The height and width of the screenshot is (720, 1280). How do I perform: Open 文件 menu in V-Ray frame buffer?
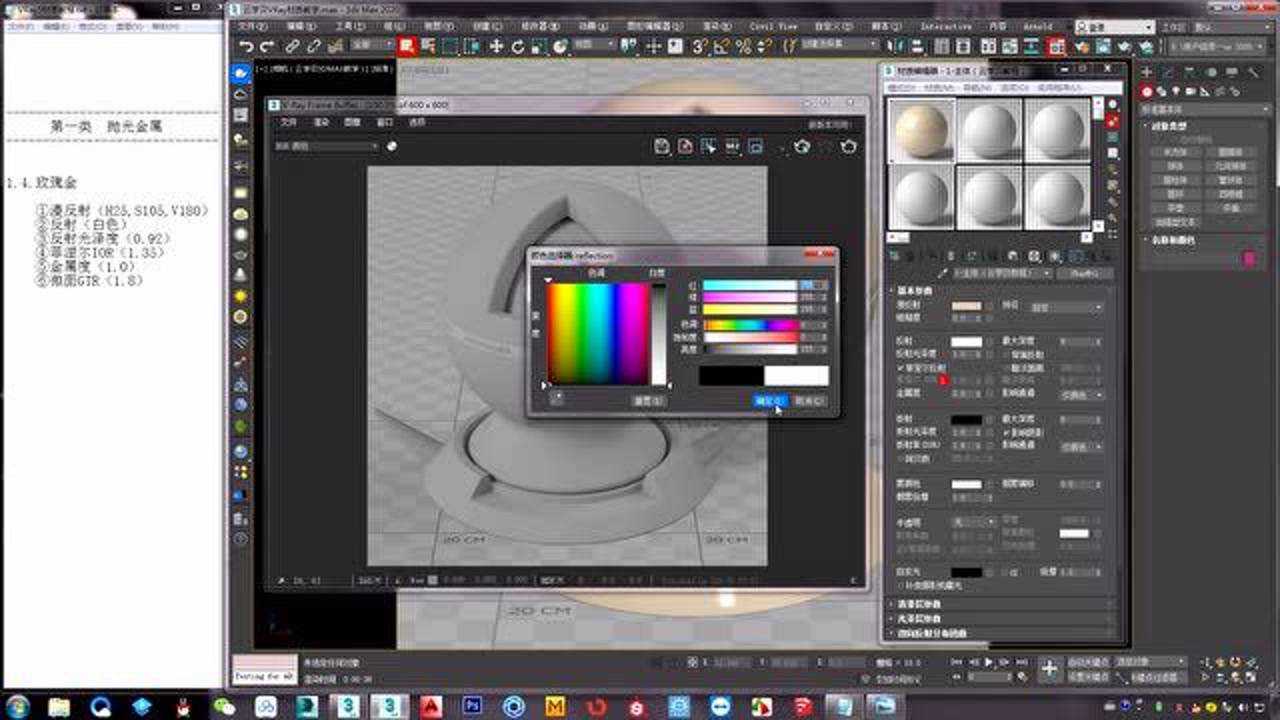coord(288,122)
